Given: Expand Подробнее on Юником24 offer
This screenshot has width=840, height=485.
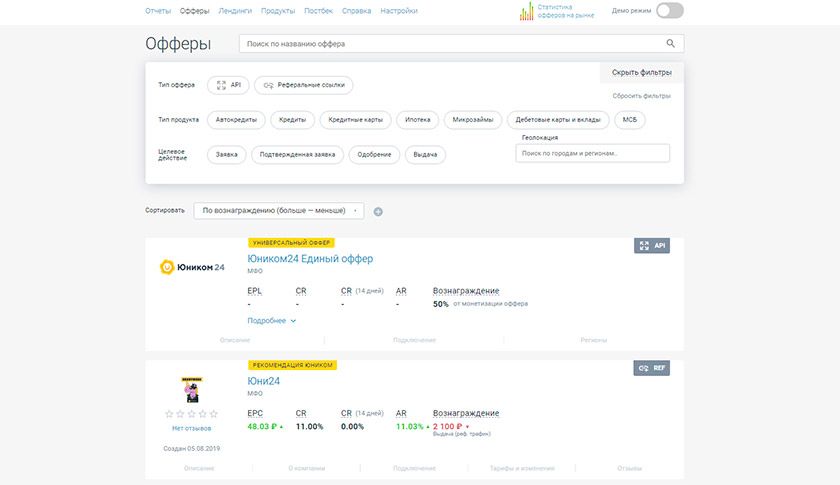Looking at the screenshot, I should pyautogui.click(x=272, y=320).
